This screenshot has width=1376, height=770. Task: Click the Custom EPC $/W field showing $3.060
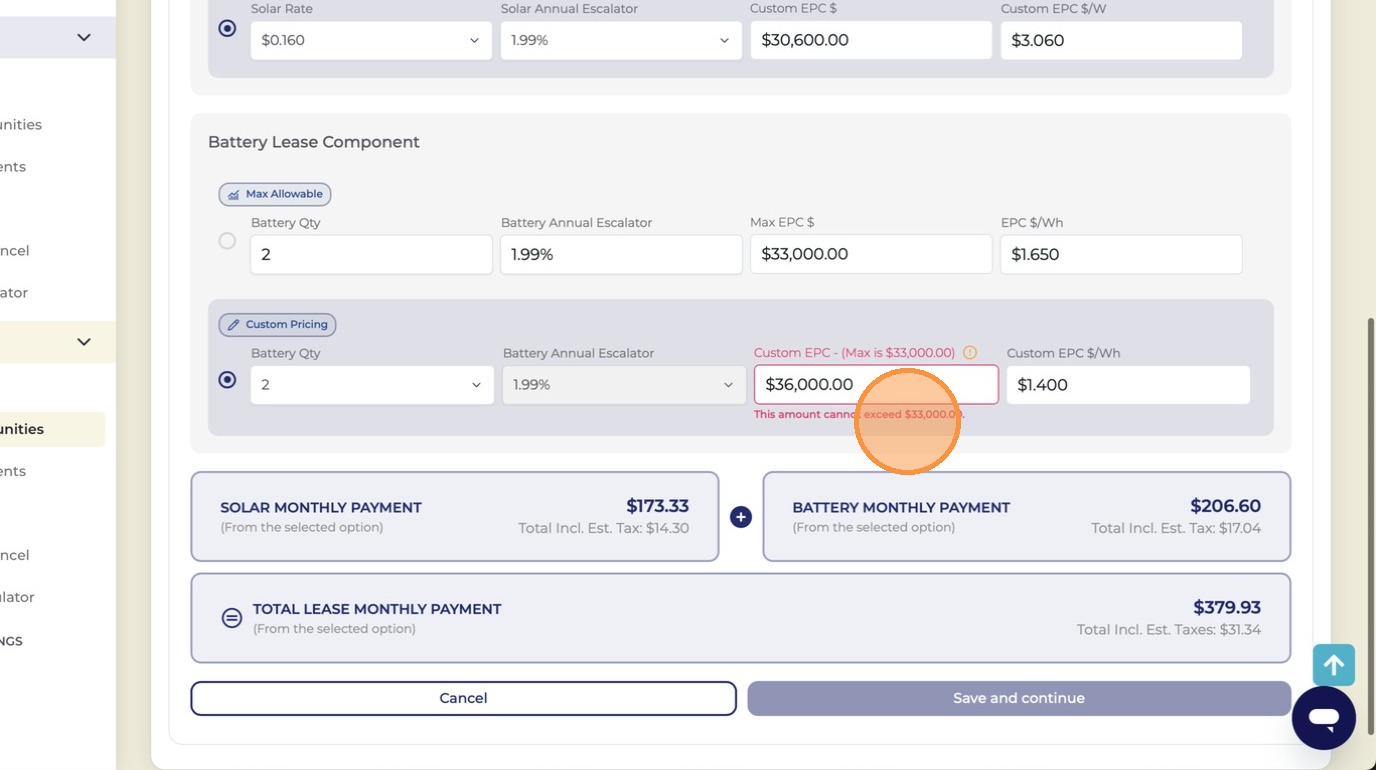(x=1121, y=41)
